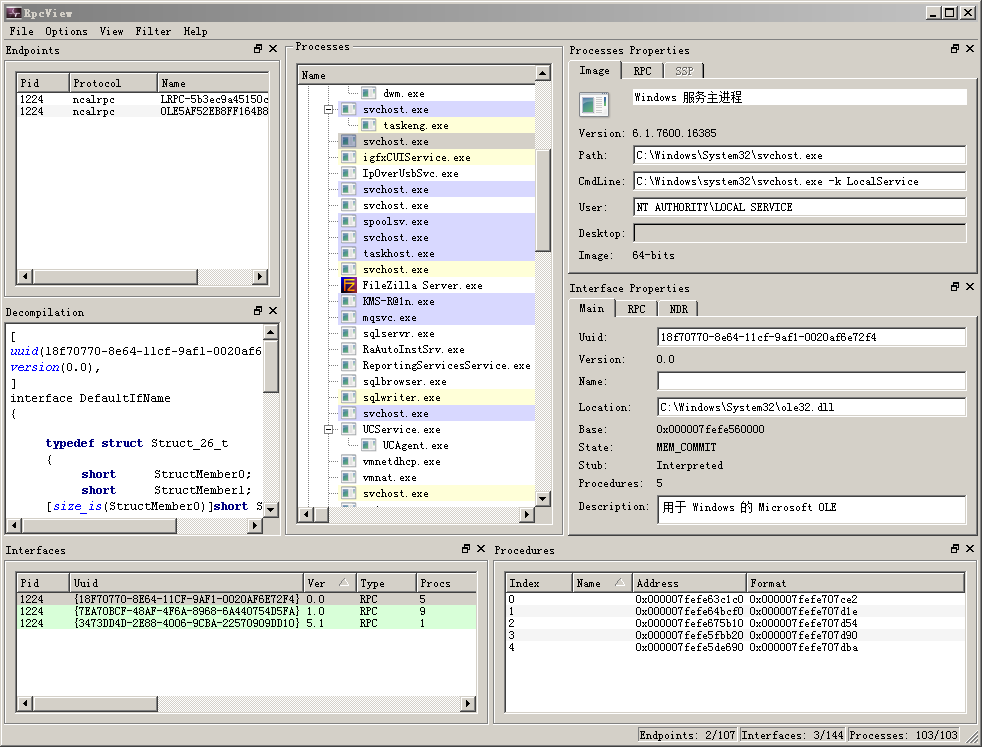This screenshot has width=982, height=747.
Task: Click the Procs column header in Interfaces
Action: tap(447, 583)
